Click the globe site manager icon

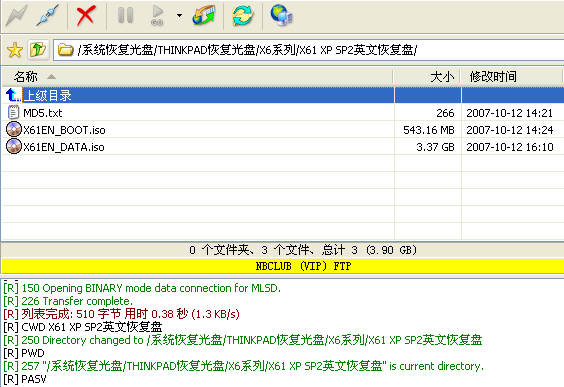coord(281,15)
